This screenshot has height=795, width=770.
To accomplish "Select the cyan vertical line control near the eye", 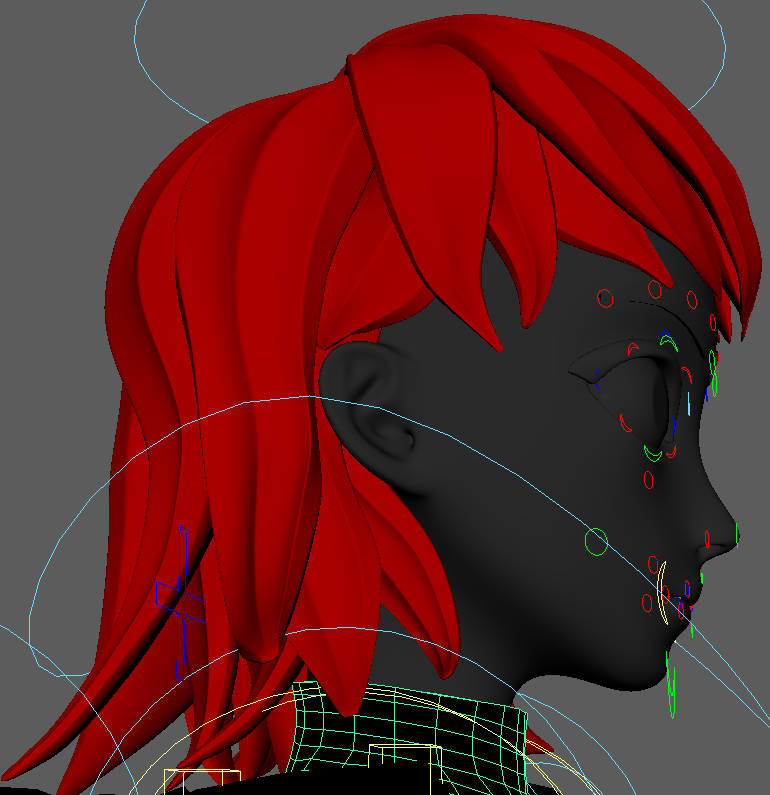I will tap(689, 404).
